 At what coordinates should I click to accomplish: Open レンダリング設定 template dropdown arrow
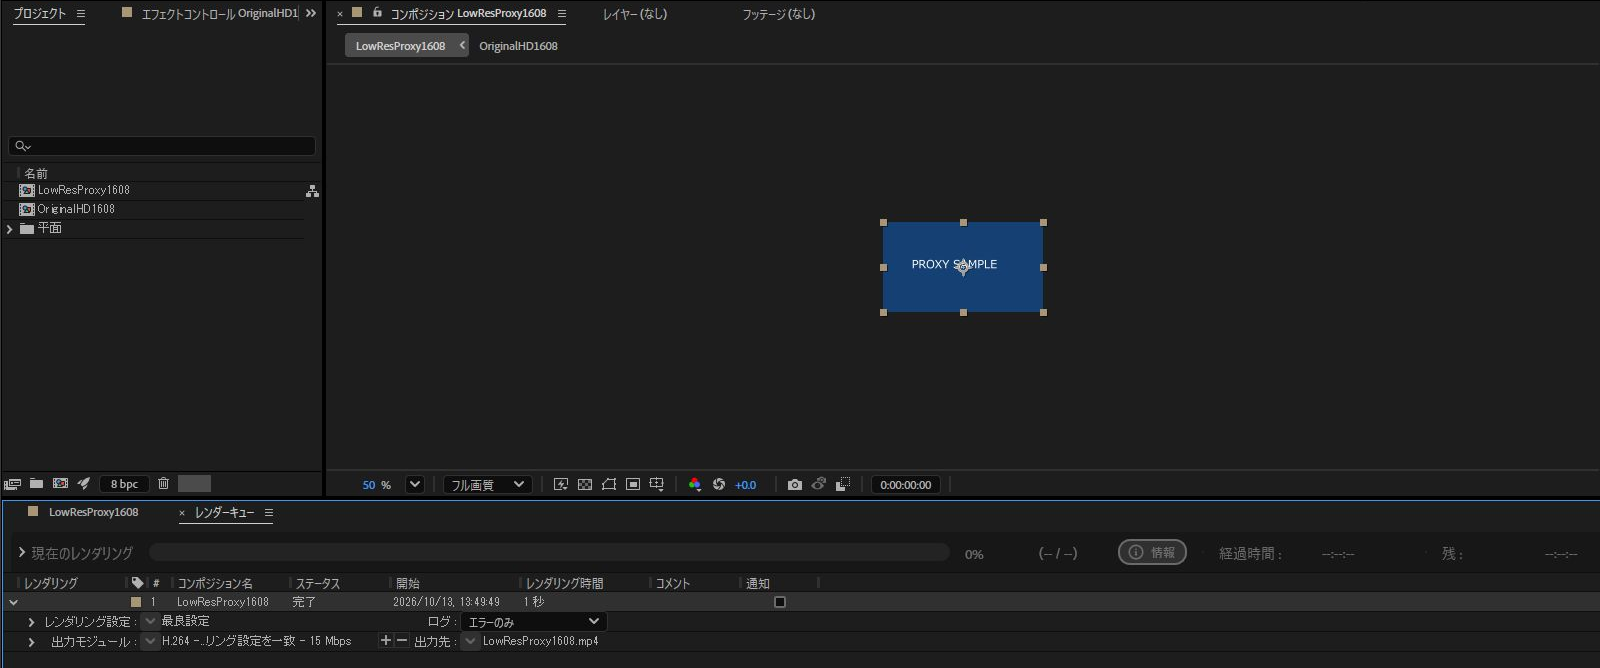tap(150, 621)
